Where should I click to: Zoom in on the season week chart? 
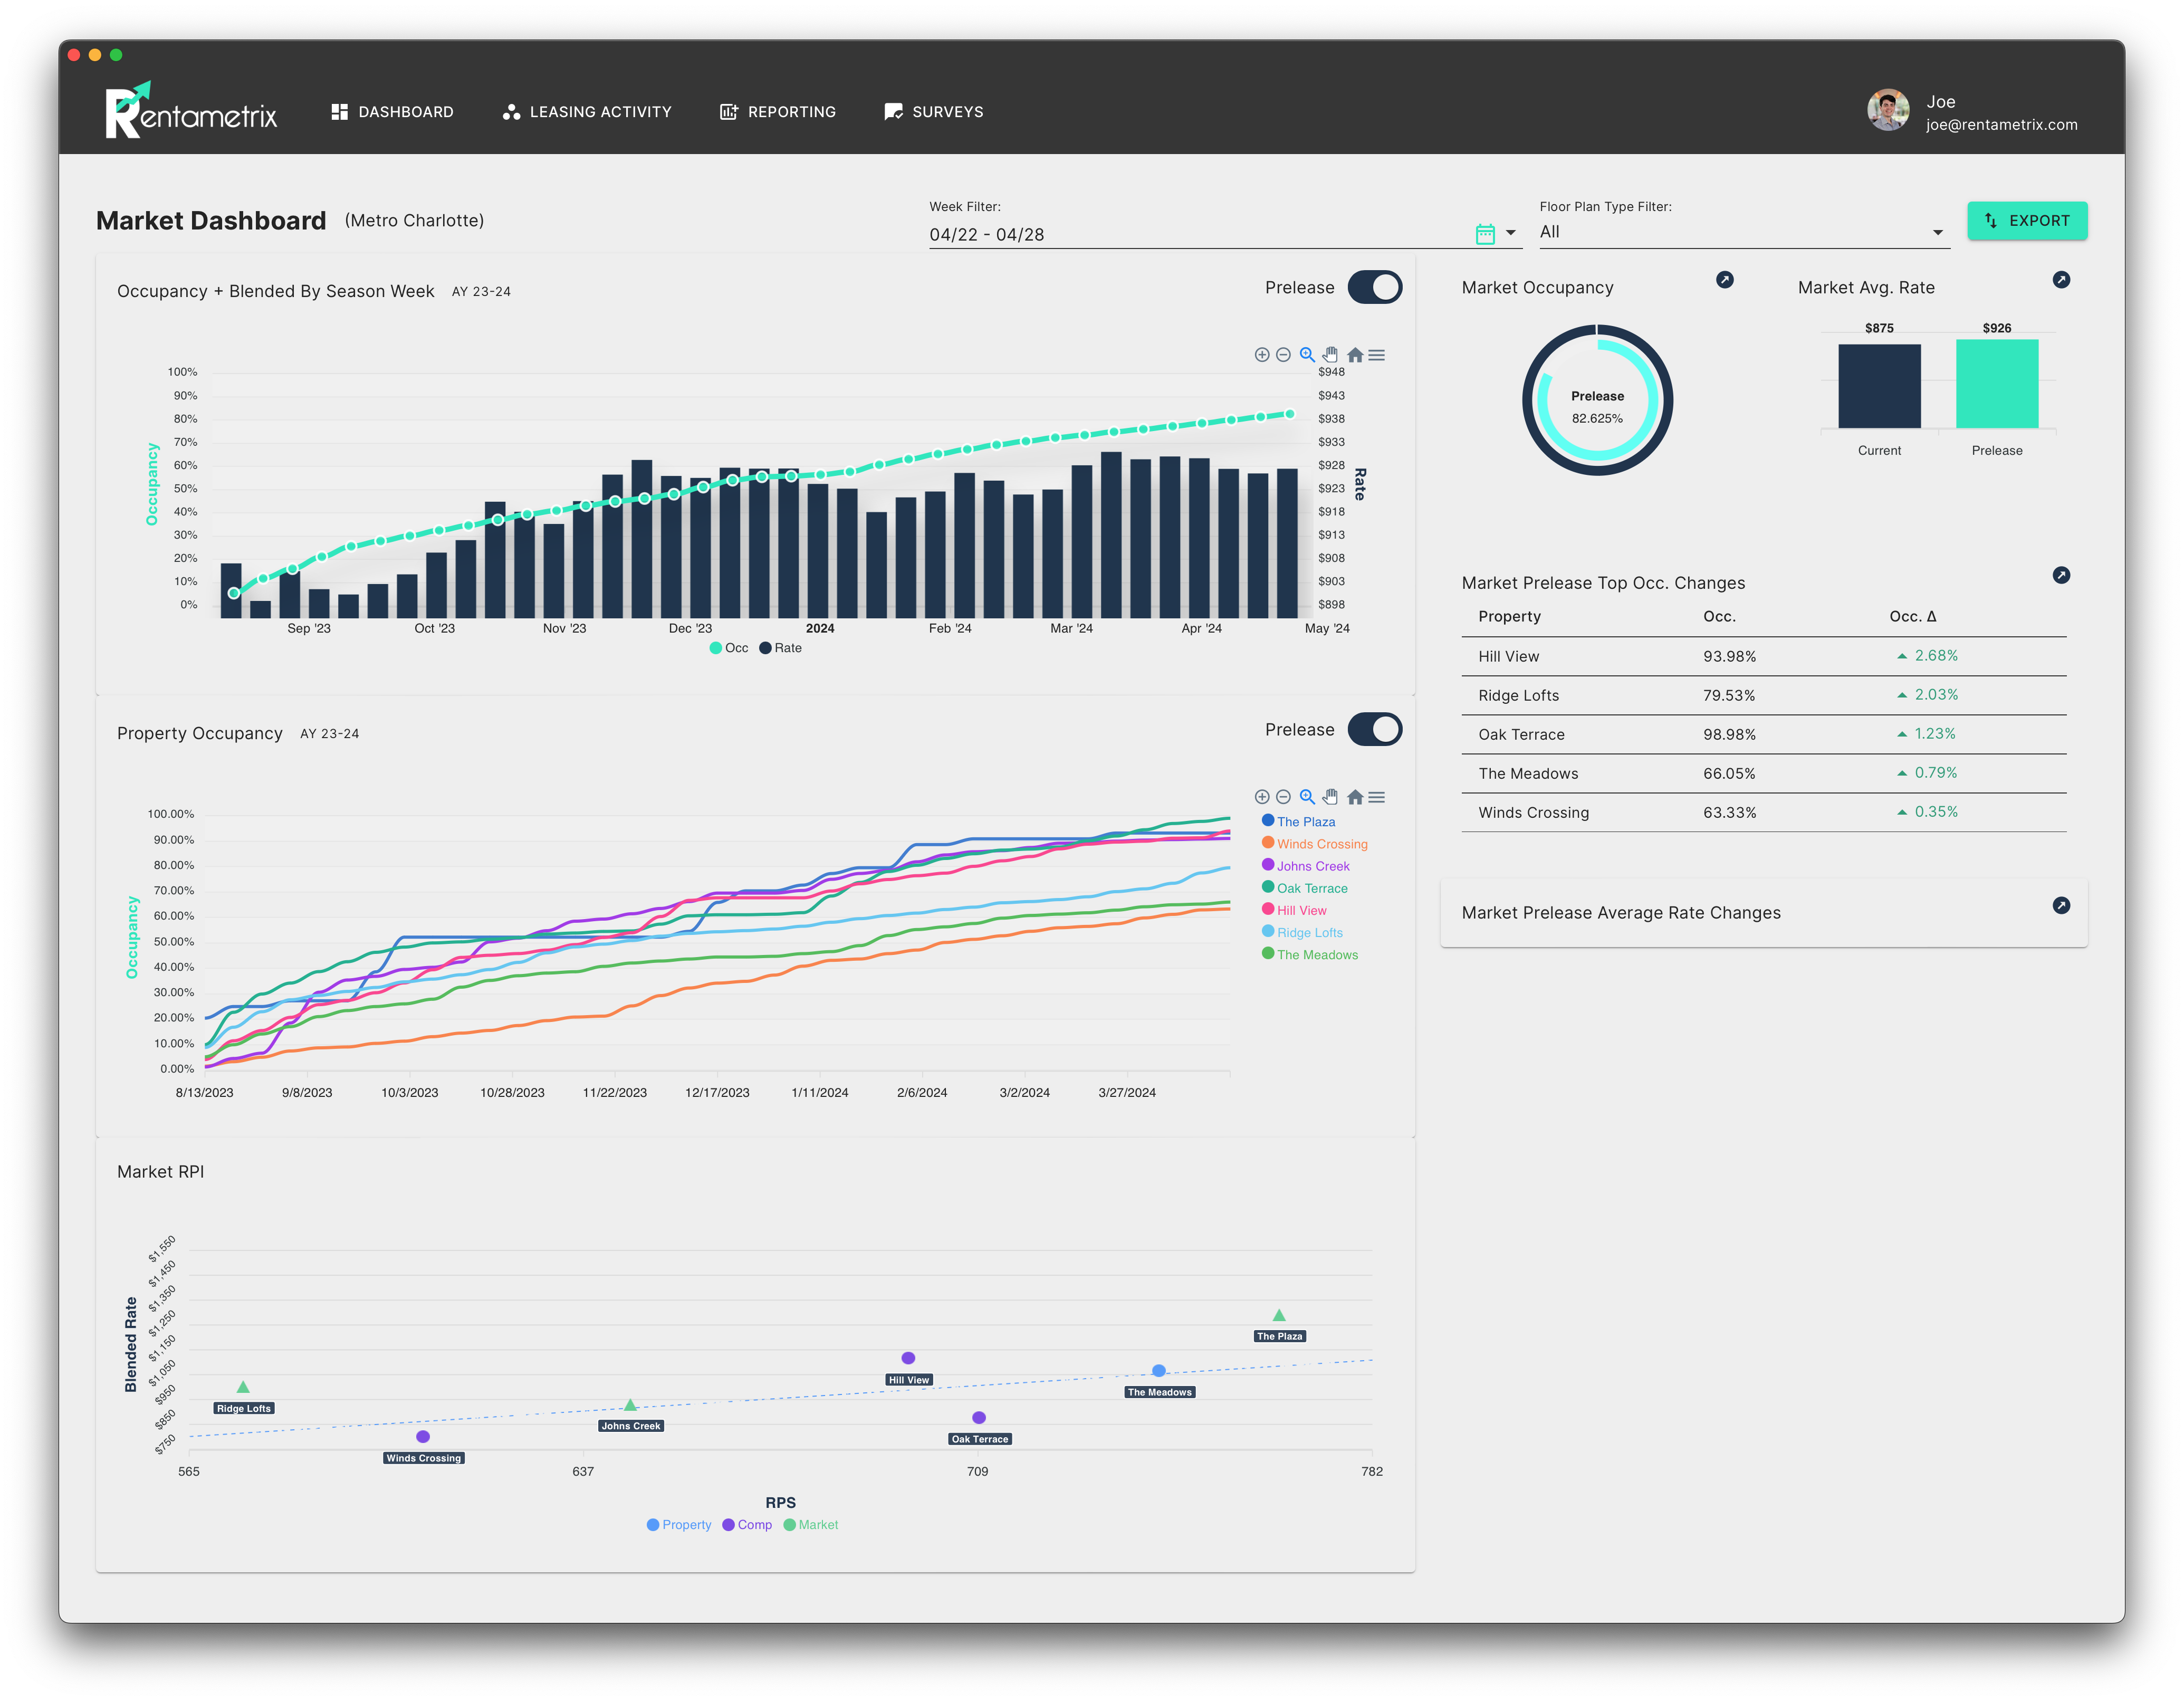coord(1262,355)
